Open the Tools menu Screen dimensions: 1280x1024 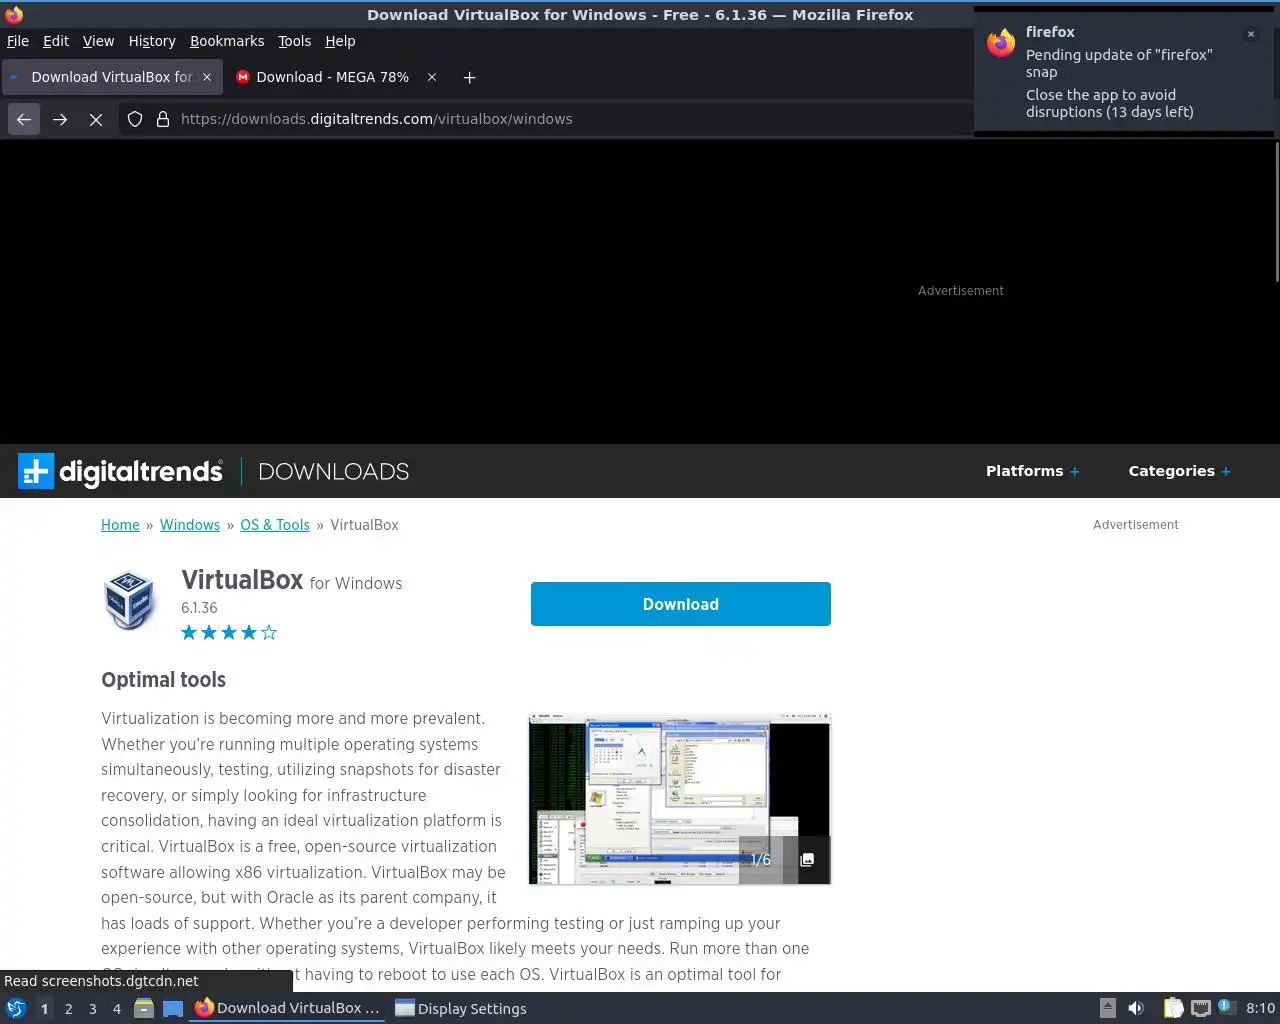point(294,41)
